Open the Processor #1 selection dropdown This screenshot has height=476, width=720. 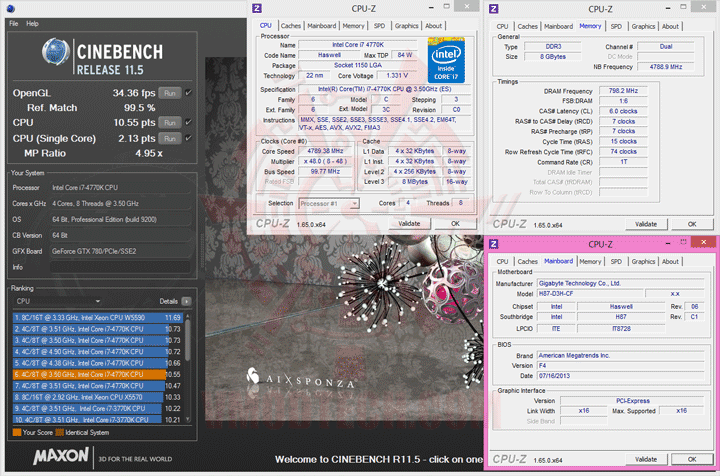pyautogui.click(x=329, y=203)
